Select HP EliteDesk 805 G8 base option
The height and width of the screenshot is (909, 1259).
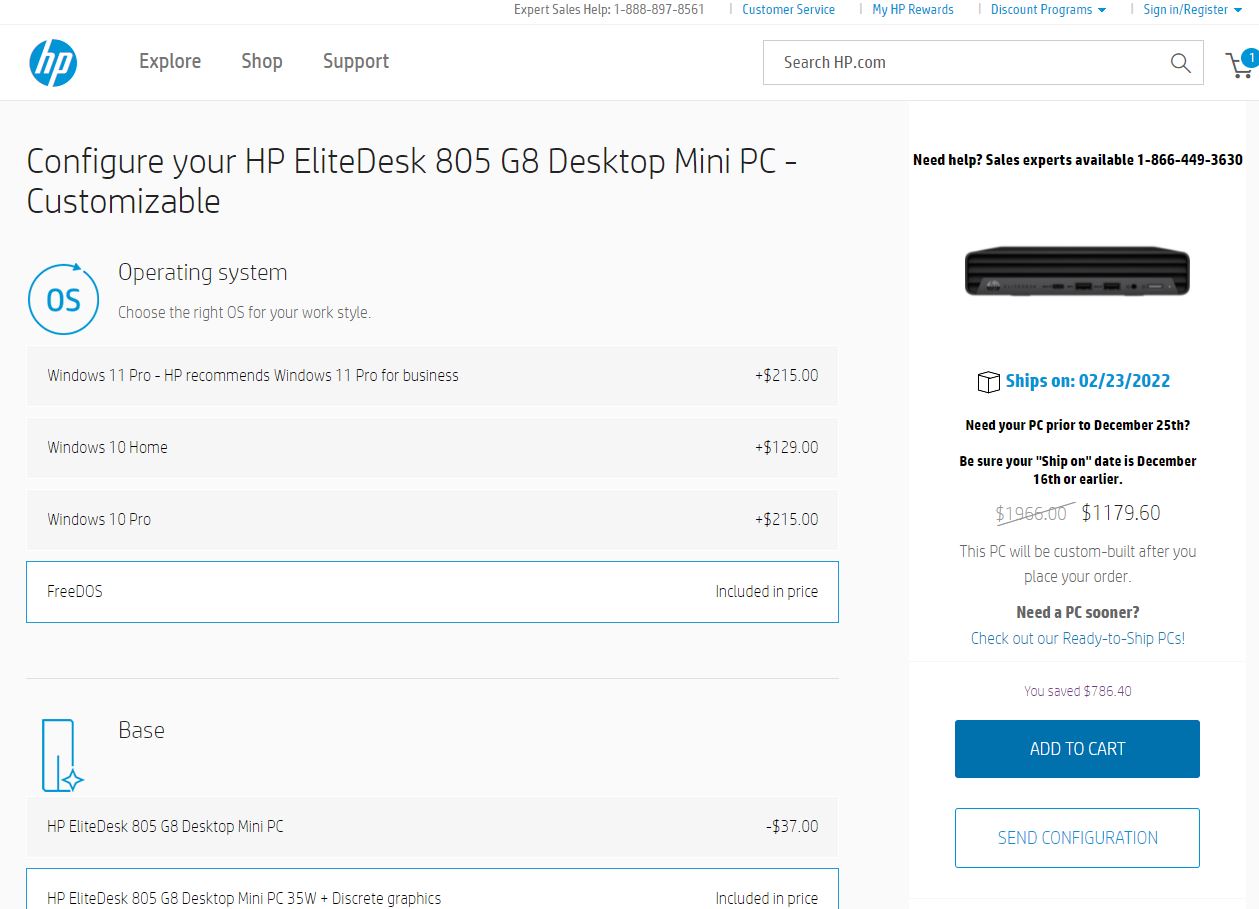432,827
